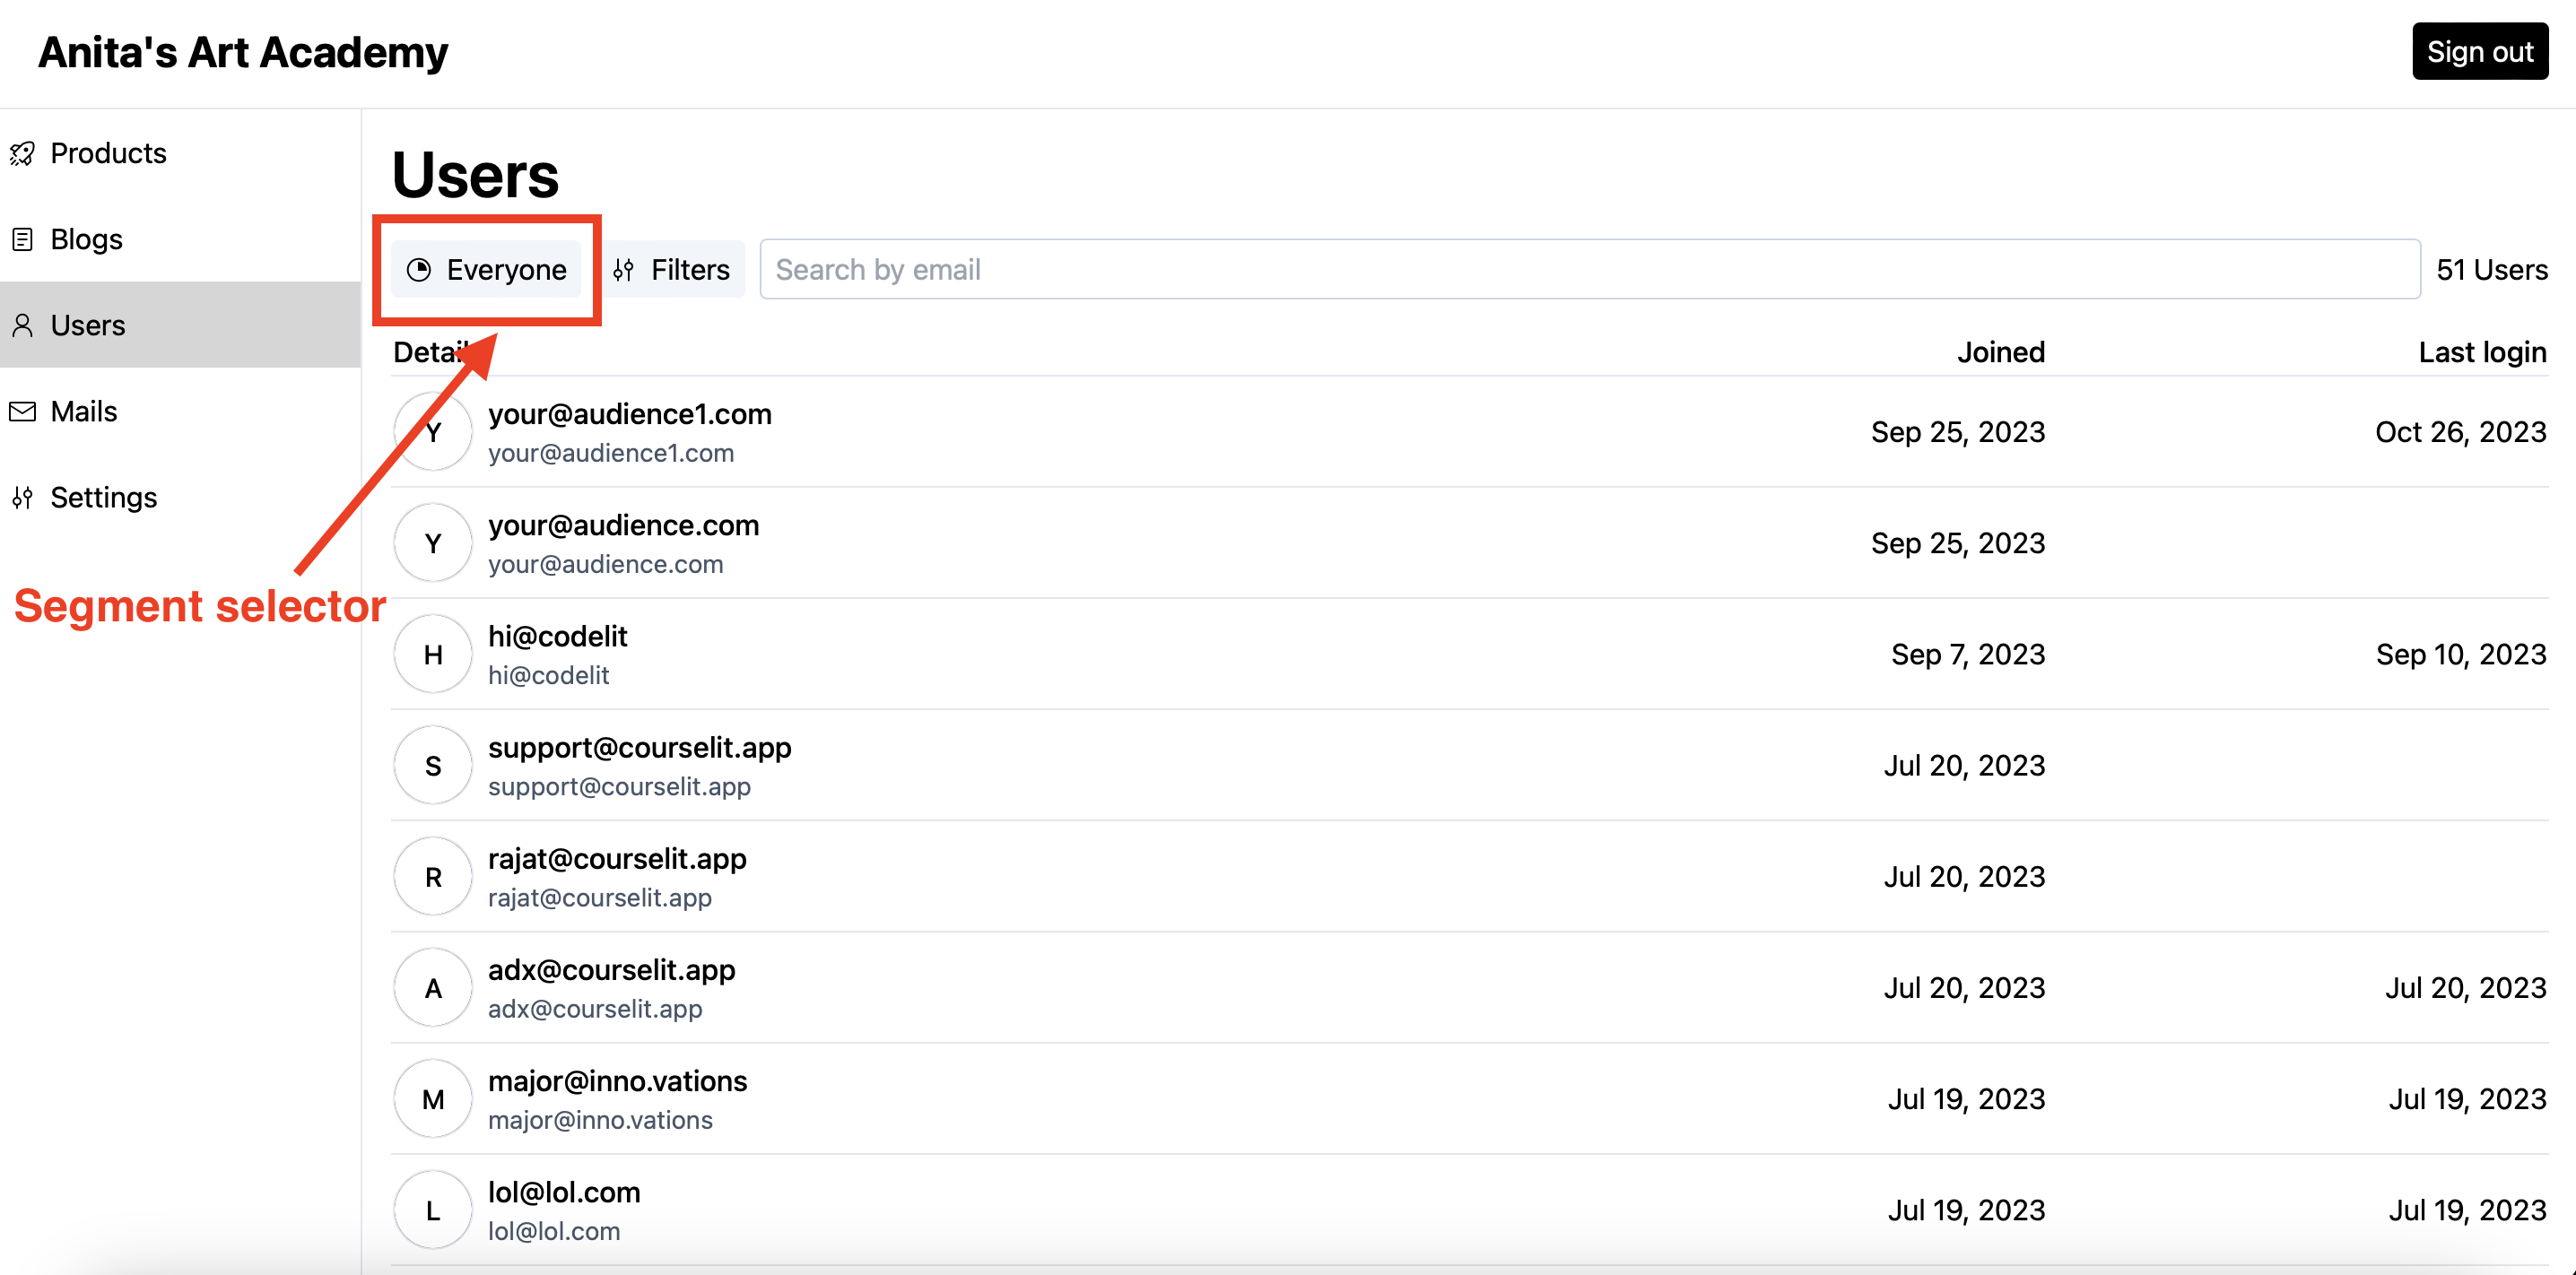Click the filter sliders icon beside Filters
The height and width of the screenshot is (1275, 2576).
click(x=624, y=269)
